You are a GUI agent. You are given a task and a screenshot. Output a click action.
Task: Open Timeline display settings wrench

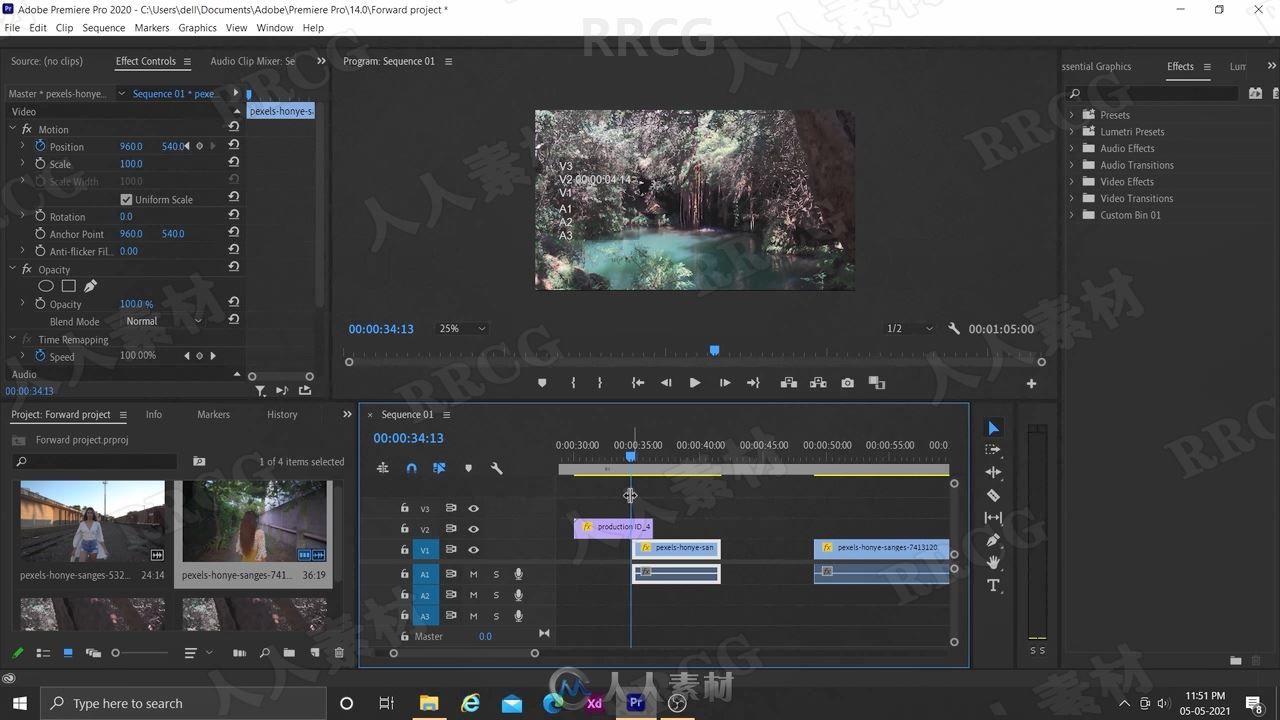click(496, 468)
